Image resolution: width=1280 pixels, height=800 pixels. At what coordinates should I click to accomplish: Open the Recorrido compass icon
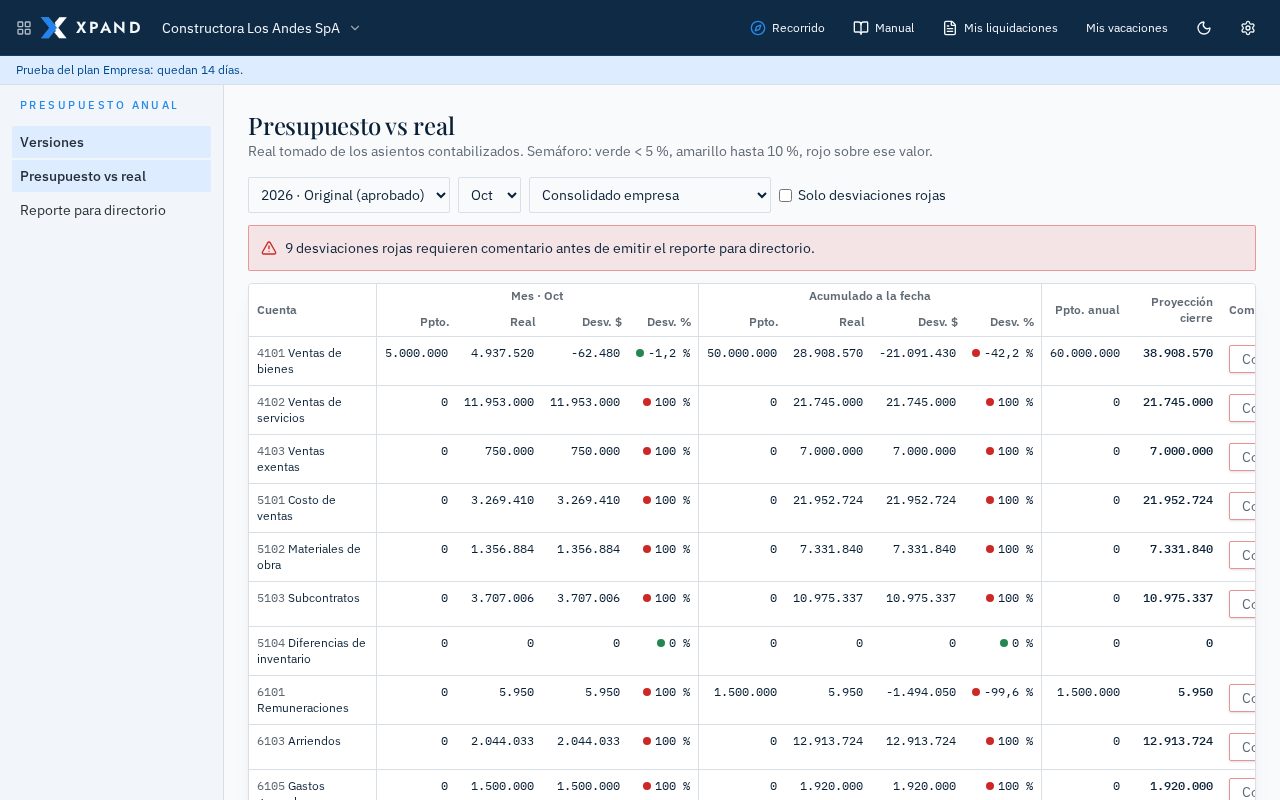(758, 28)
